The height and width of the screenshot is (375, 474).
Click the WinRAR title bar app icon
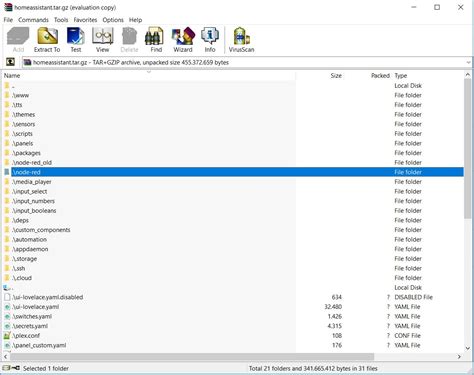[x=8, y=7]
